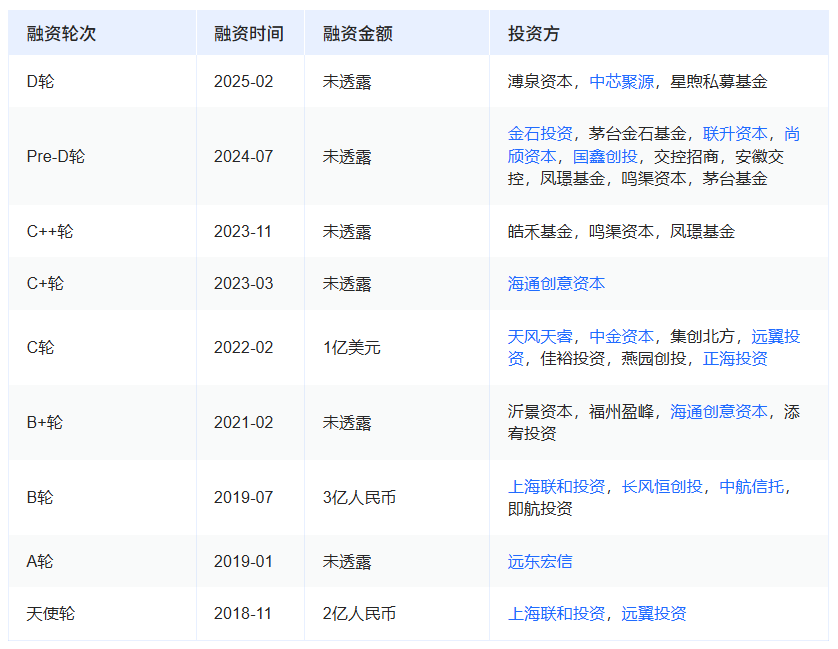Open the 长风恒创投 link

click(x=662, y=487)
